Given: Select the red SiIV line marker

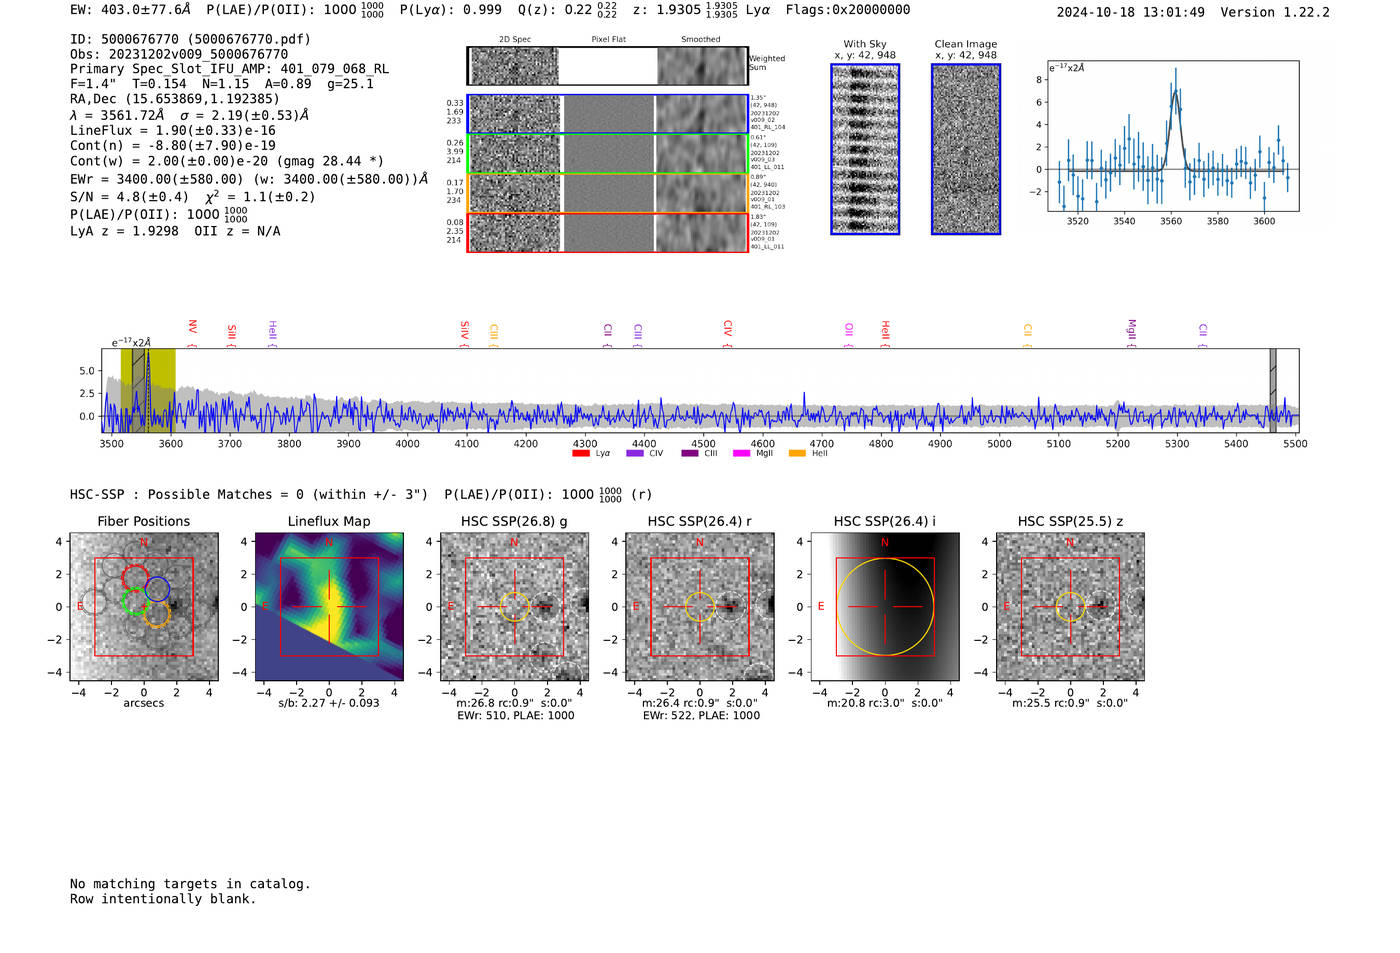Looking at the screenshot, I should click(x=464, y=335).
